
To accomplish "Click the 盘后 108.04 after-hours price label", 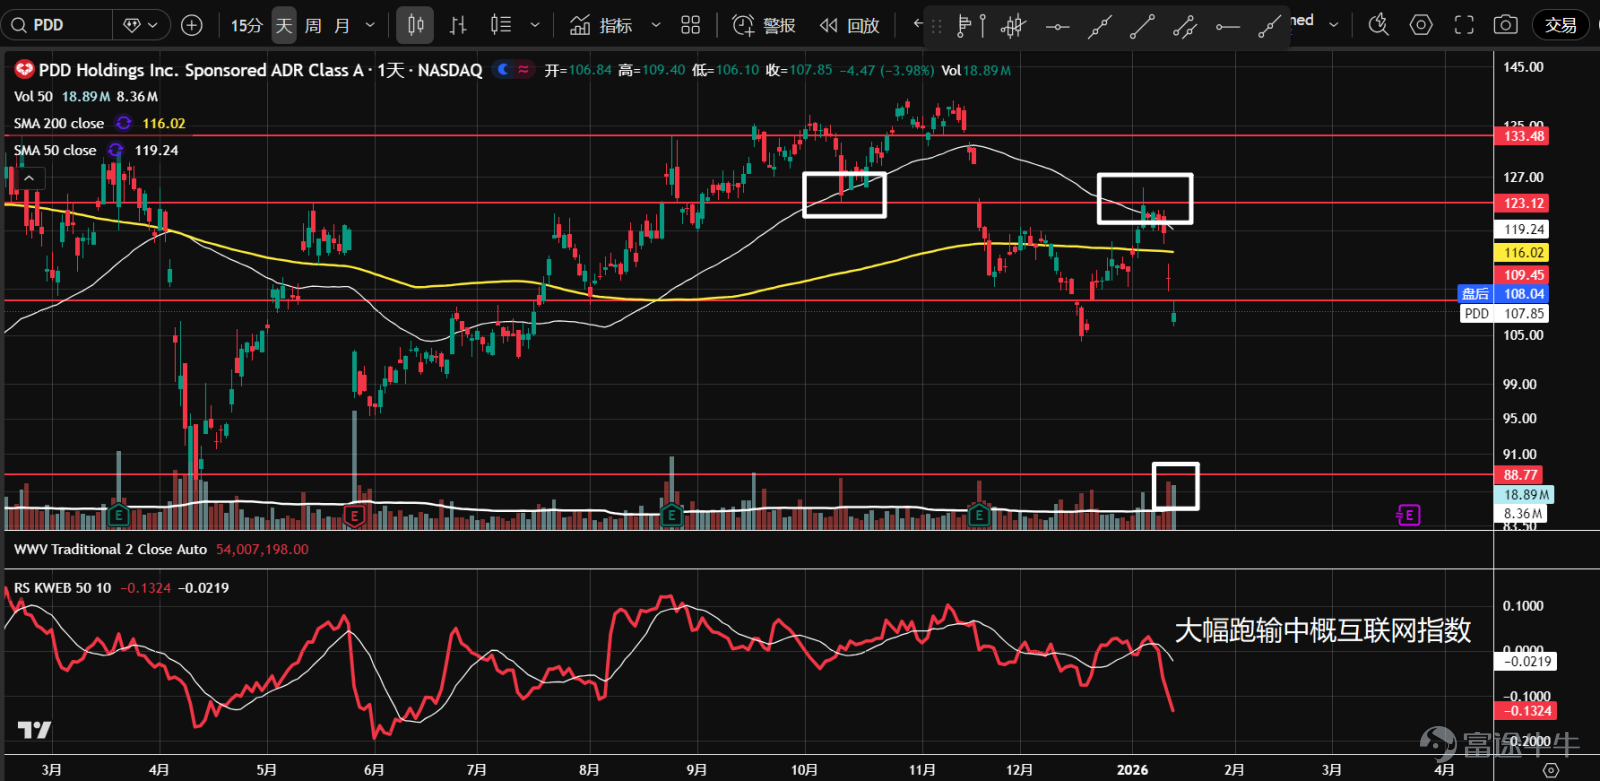I will coord(1504,294).
